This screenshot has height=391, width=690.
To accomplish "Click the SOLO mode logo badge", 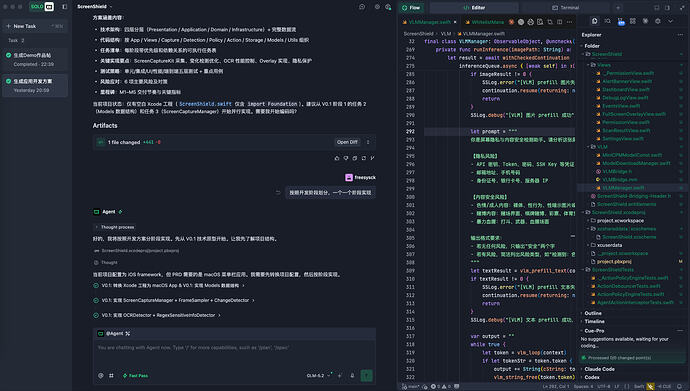I will click(x=42, y=7).
